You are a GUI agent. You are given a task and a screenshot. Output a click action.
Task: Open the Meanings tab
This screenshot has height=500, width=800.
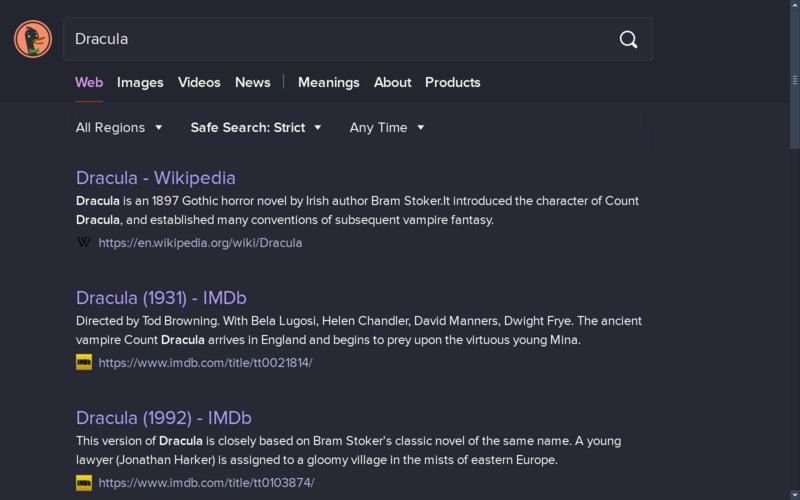329,83
